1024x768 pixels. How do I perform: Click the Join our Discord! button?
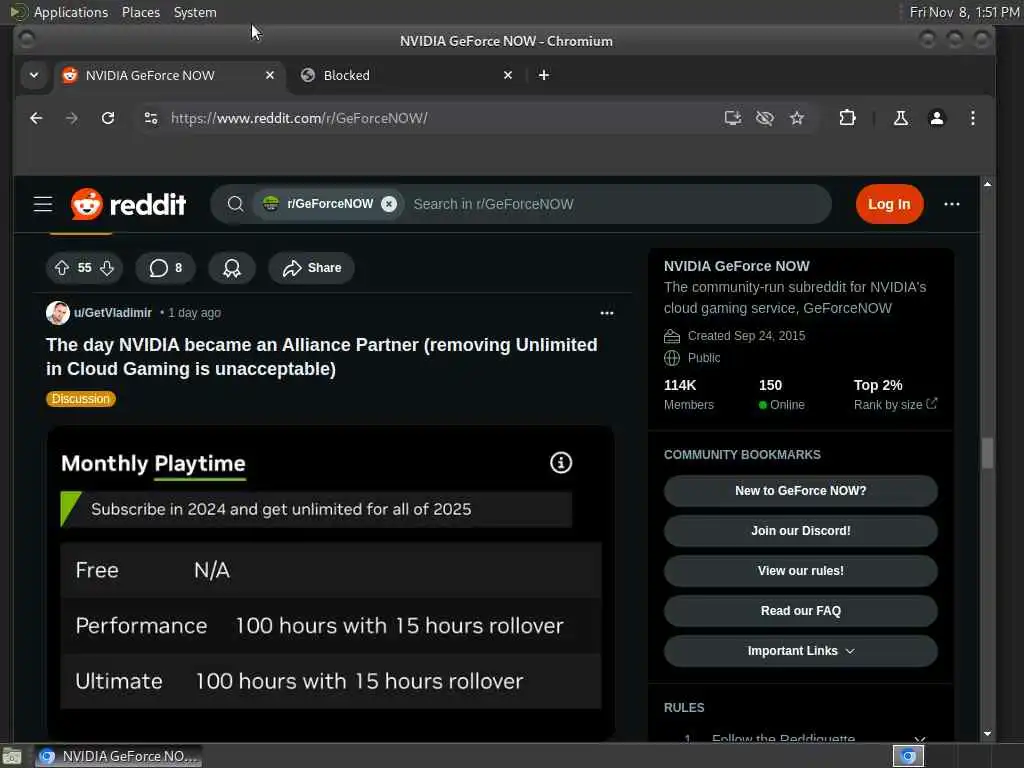point(801,531)
